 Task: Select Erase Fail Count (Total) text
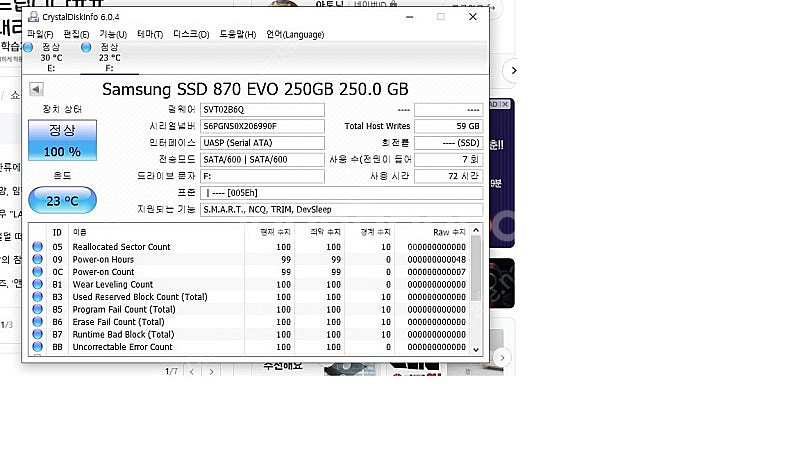pos(118,322)
